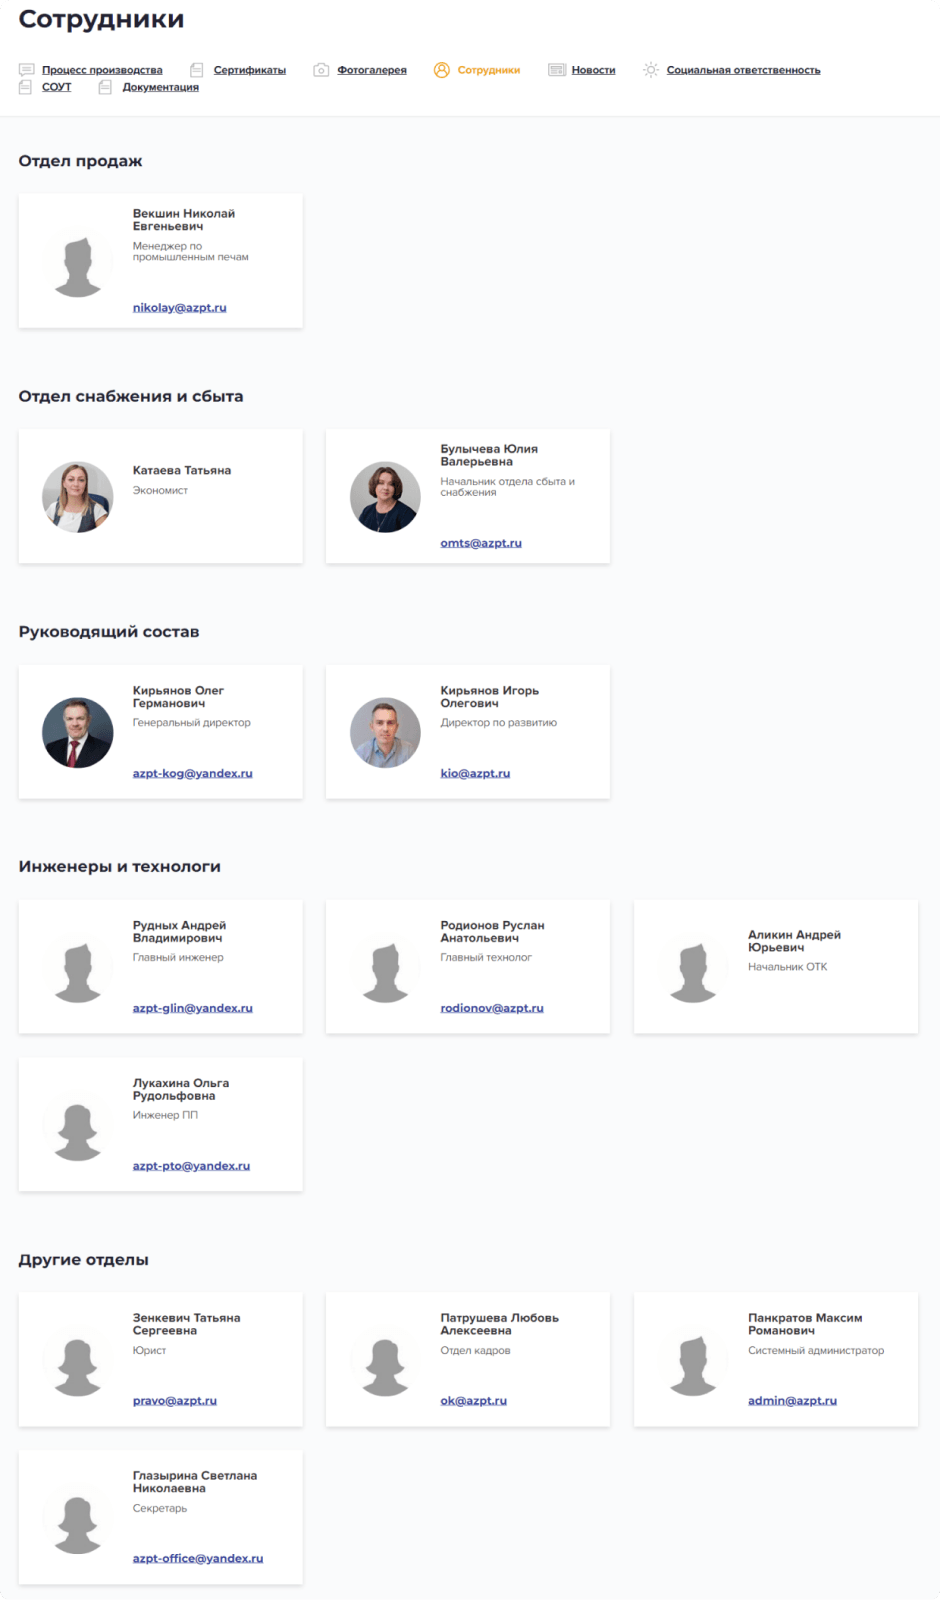Click the Процесс производства chat icon
Screen dimensions: 940x1601
click(x=26, y=70)
